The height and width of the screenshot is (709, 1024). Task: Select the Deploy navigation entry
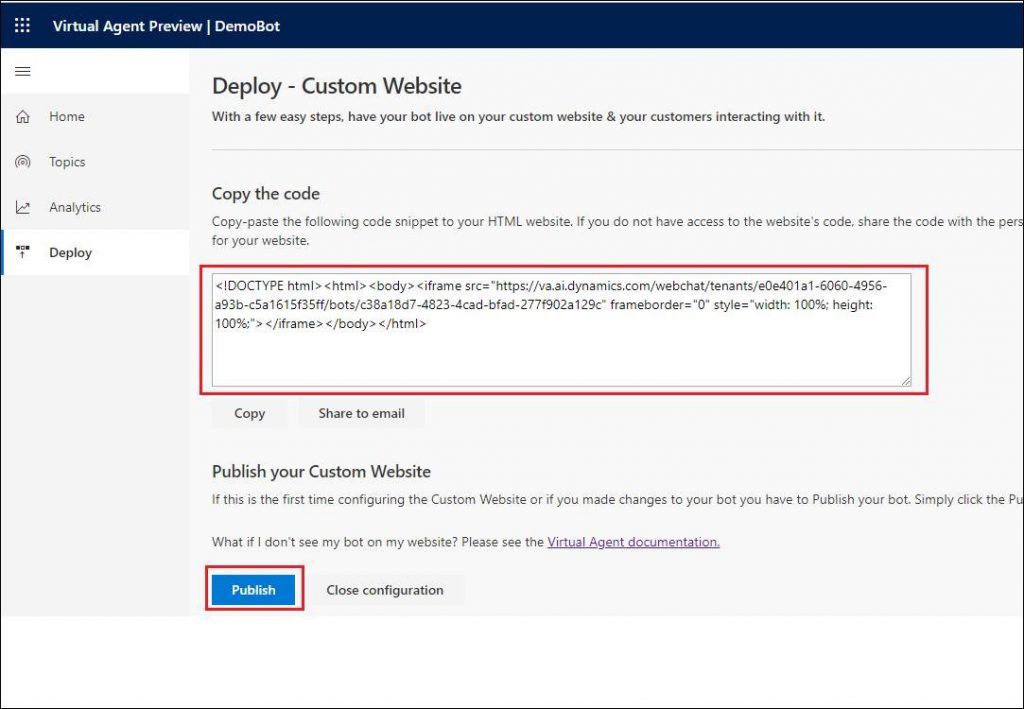[x=70, y=252]
